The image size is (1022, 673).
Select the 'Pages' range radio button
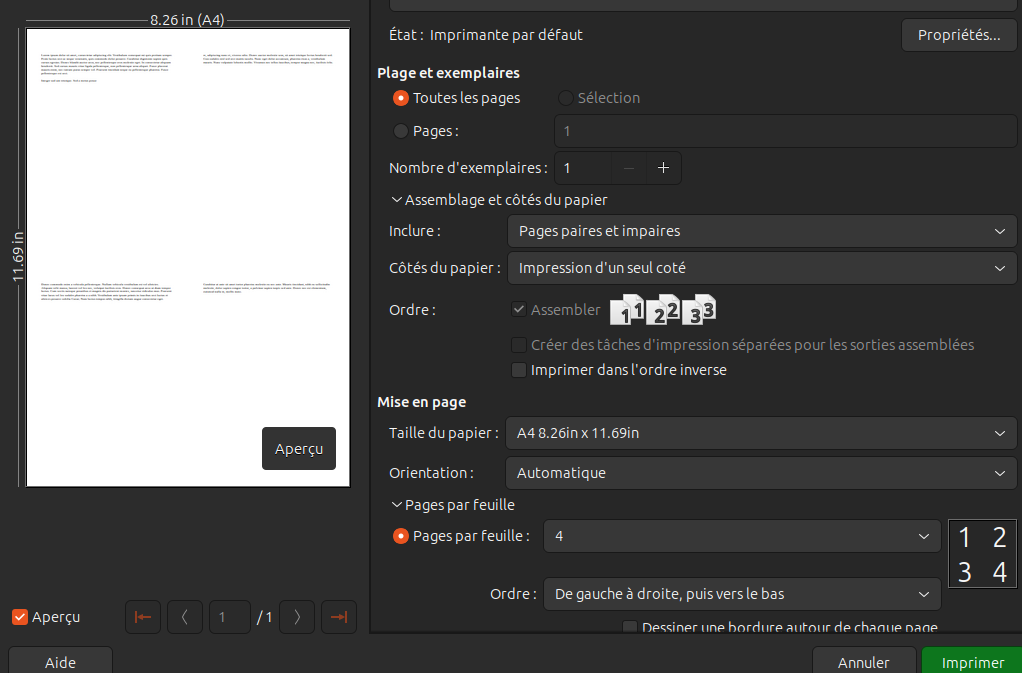pyautogui.click(x=401, y=131)
